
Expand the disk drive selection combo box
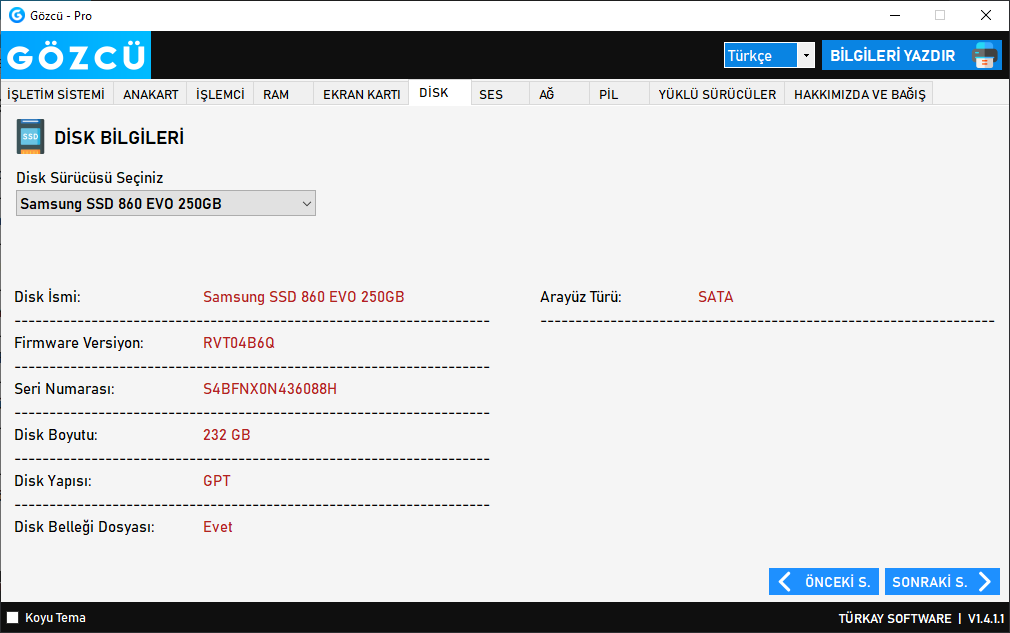click(x=166, y=203)
